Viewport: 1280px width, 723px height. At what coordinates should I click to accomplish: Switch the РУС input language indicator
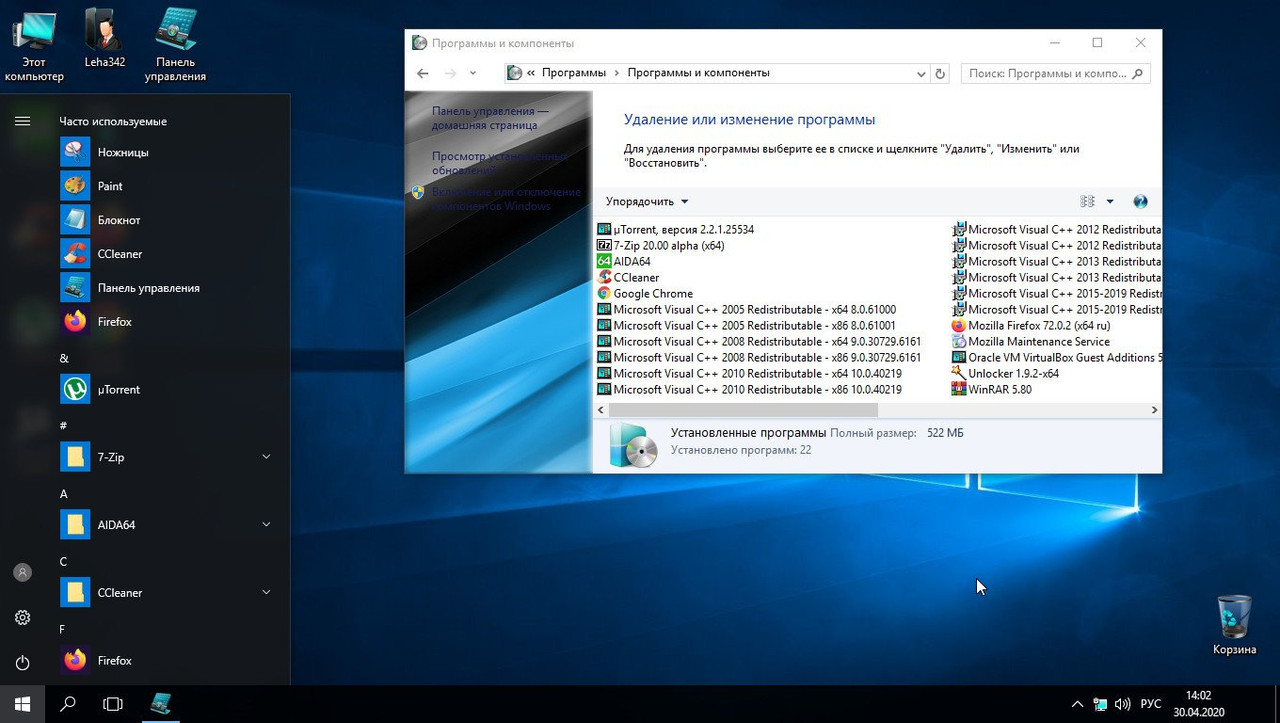1151,704
